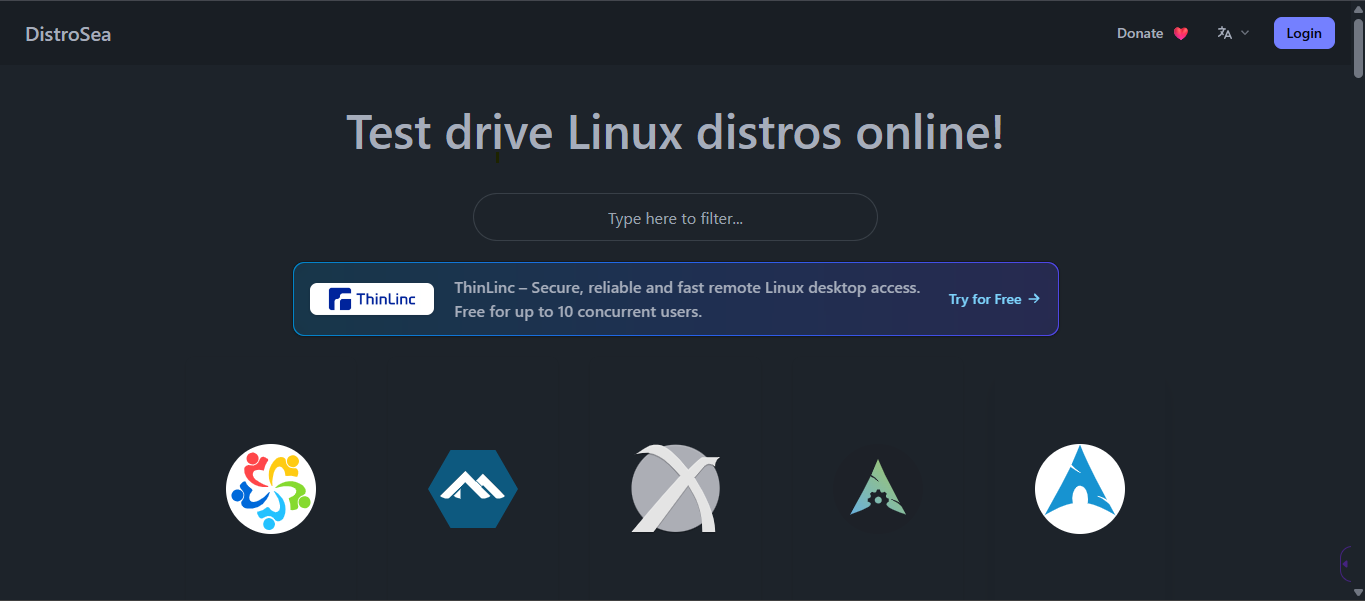Open the ThinLinc banner description text

tap(686, 299)
